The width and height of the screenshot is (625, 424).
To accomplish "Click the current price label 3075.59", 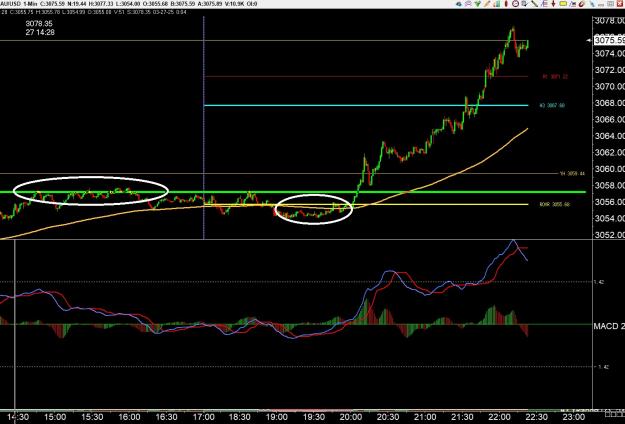I will click(x=609, y=40).
